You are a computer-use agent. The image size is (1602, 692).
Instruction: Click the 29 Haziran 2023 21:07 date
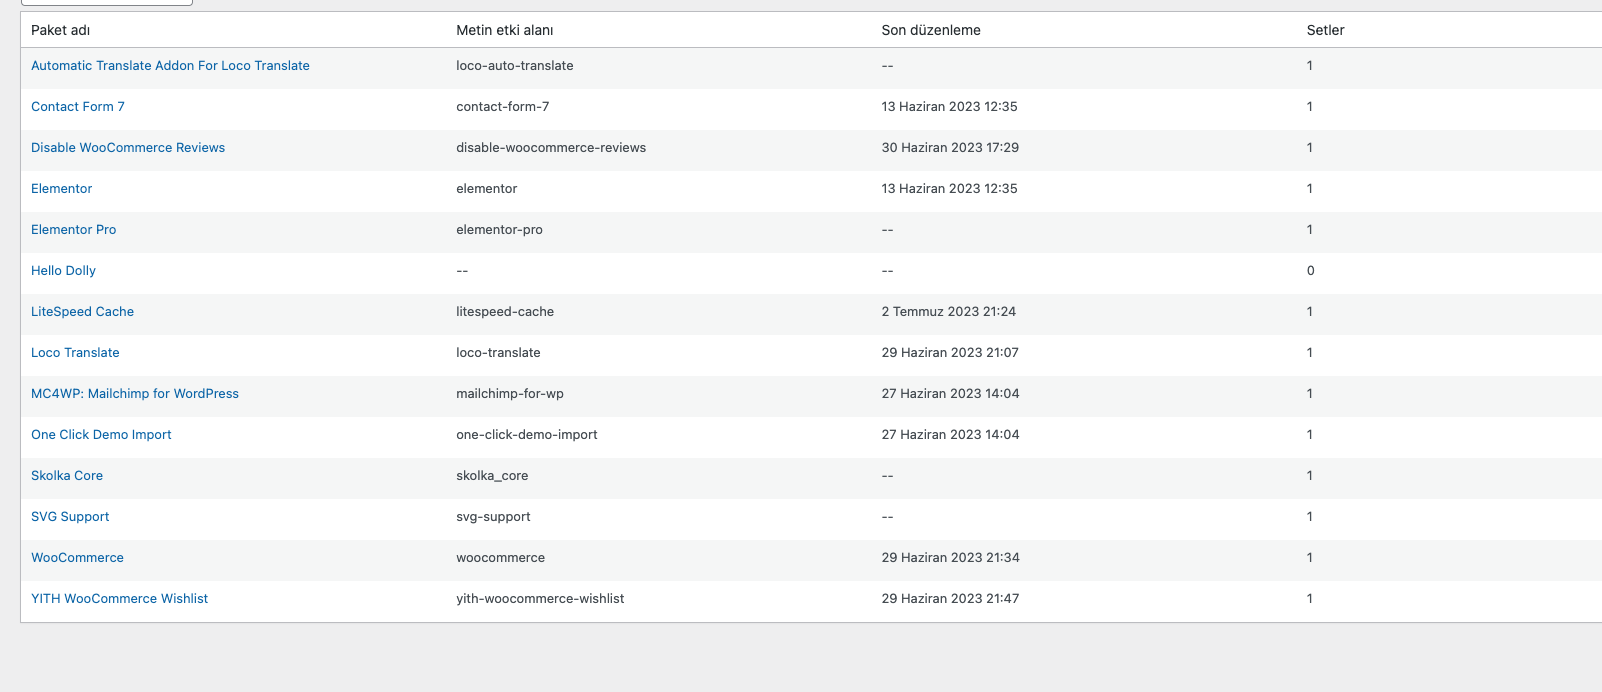[950, 353]
